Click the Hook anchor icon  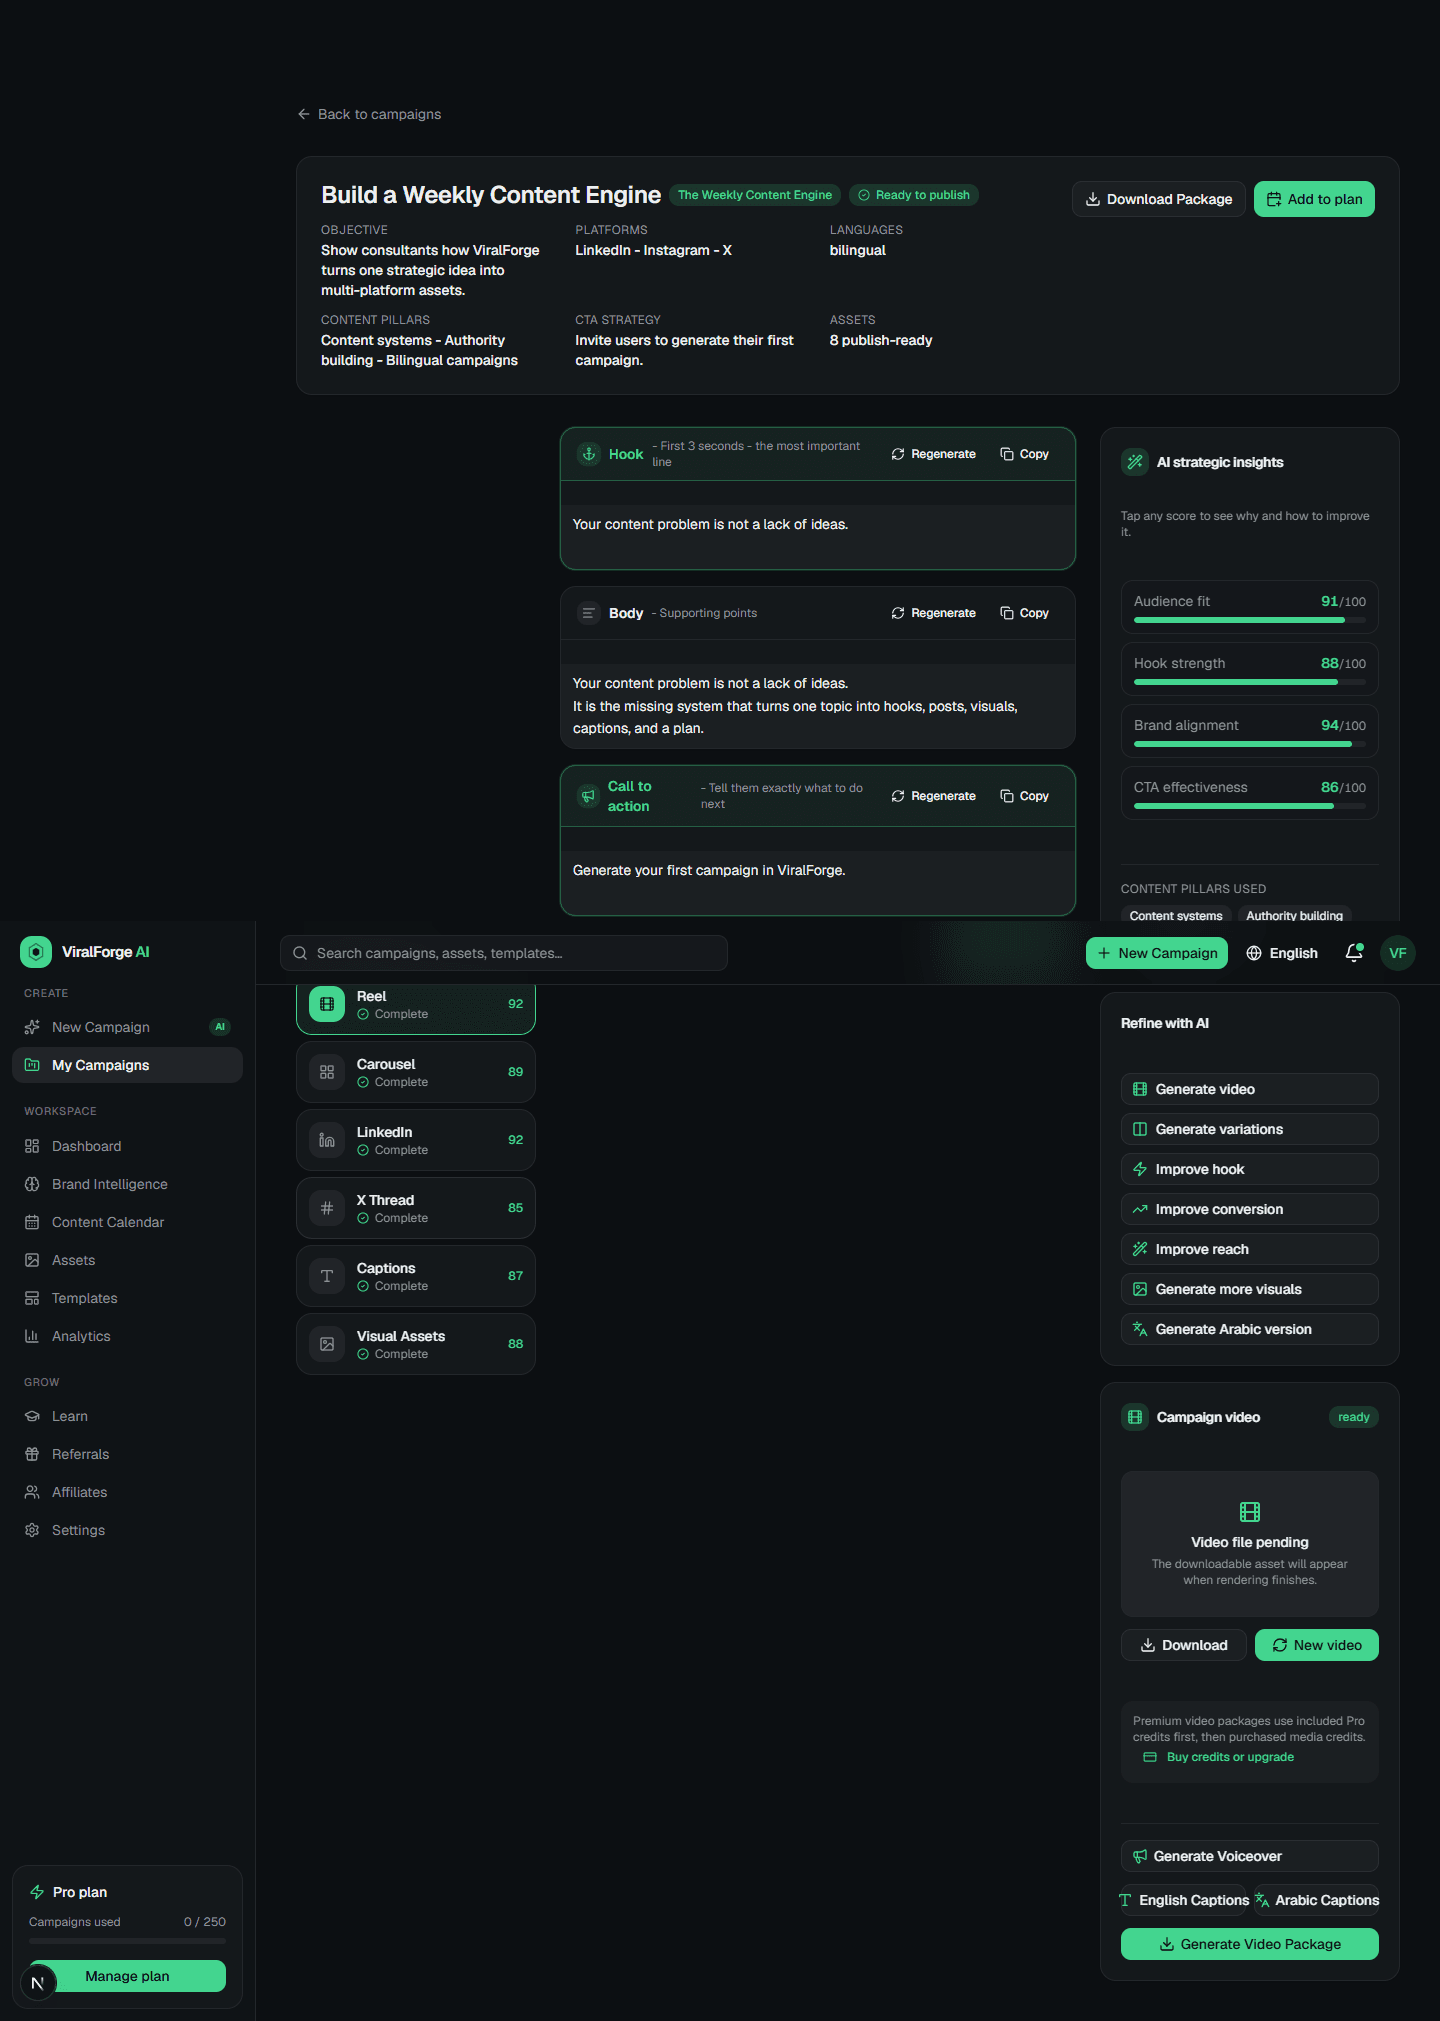589,454
